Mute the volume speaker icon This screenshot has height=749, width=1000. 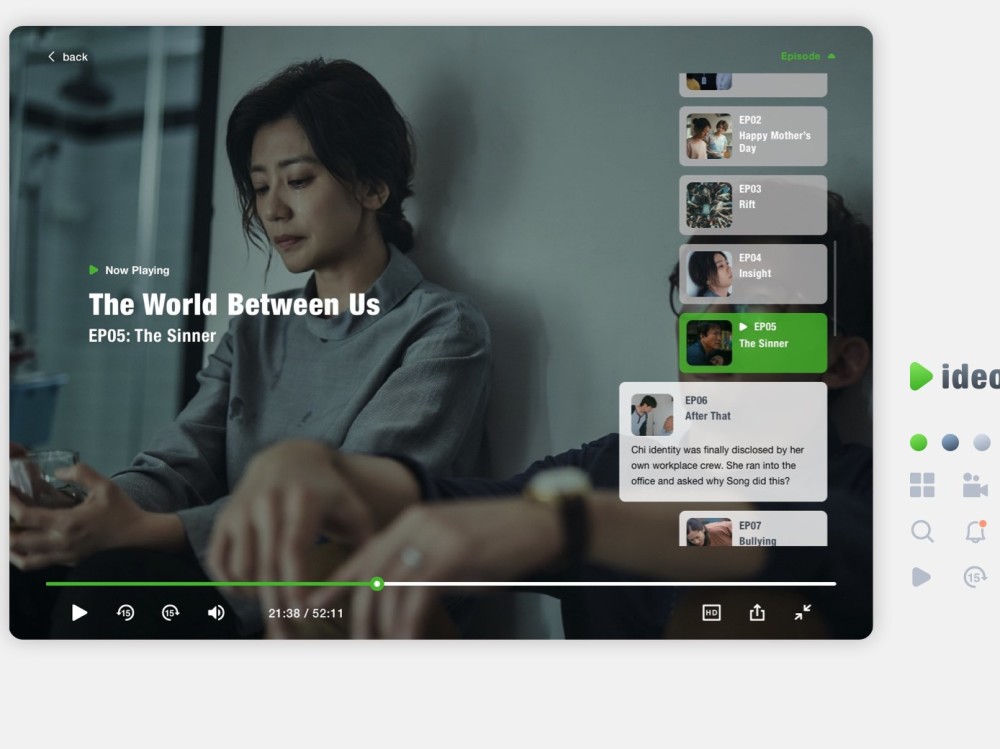coord(216,612)
